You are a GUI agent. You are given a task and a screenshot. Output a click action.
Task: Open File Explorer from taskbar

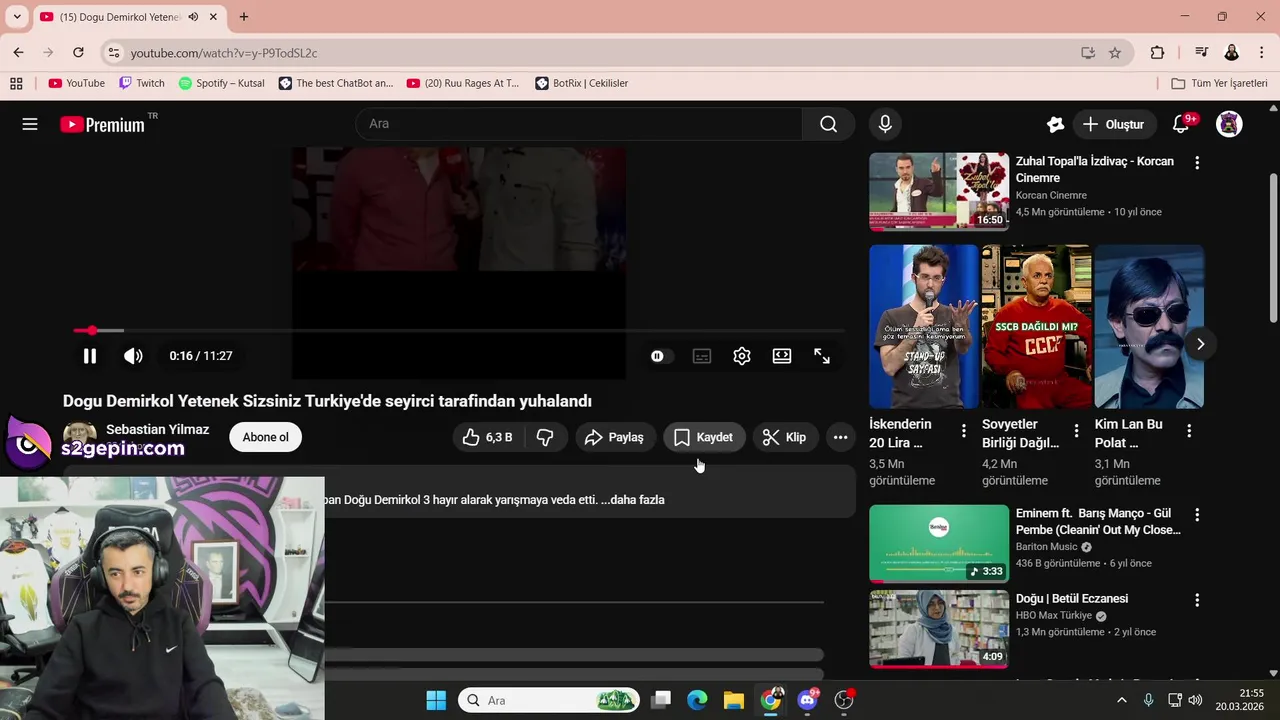pos(733,700)
